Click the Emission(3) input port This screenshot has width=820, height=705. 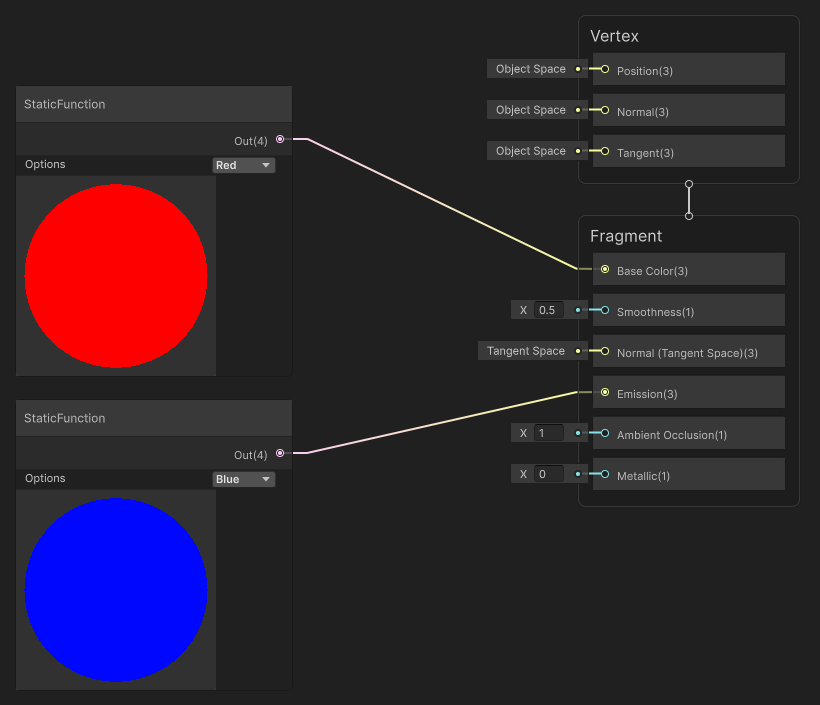[604, 393]
